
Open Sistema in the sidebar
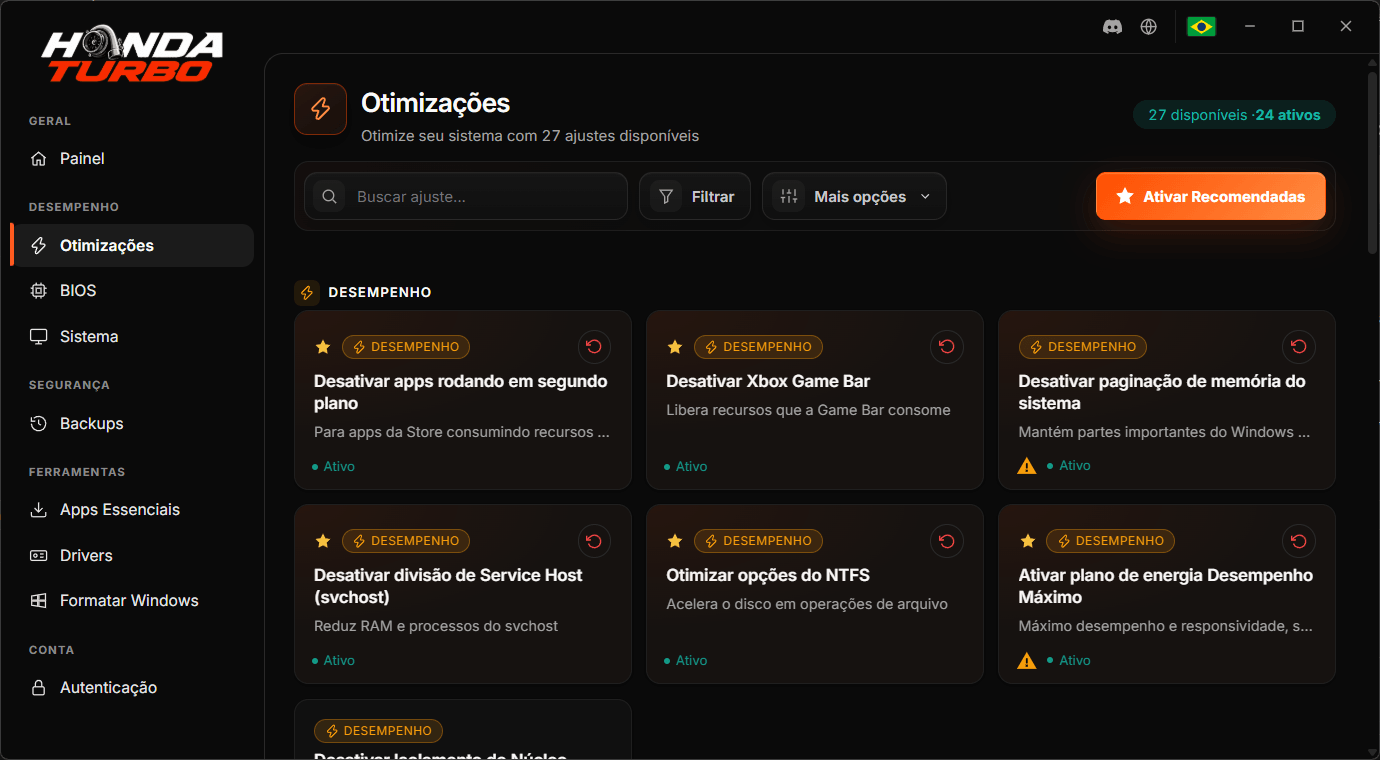132,337
